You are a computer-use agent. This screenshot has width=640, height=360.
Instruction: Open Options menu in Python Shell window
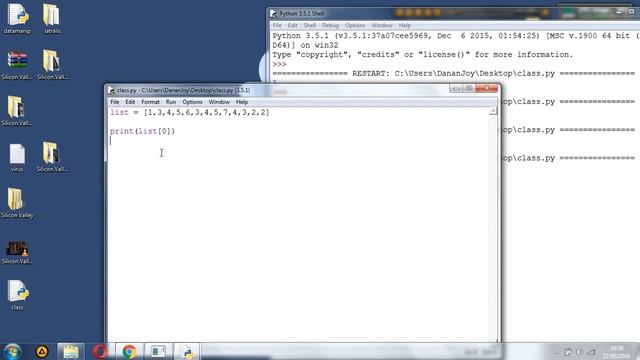355,25
